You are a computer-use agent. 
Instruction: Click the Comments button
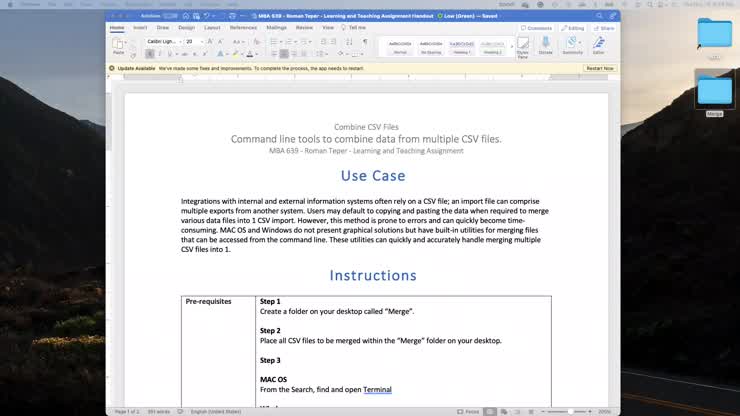tap(537, 28)
